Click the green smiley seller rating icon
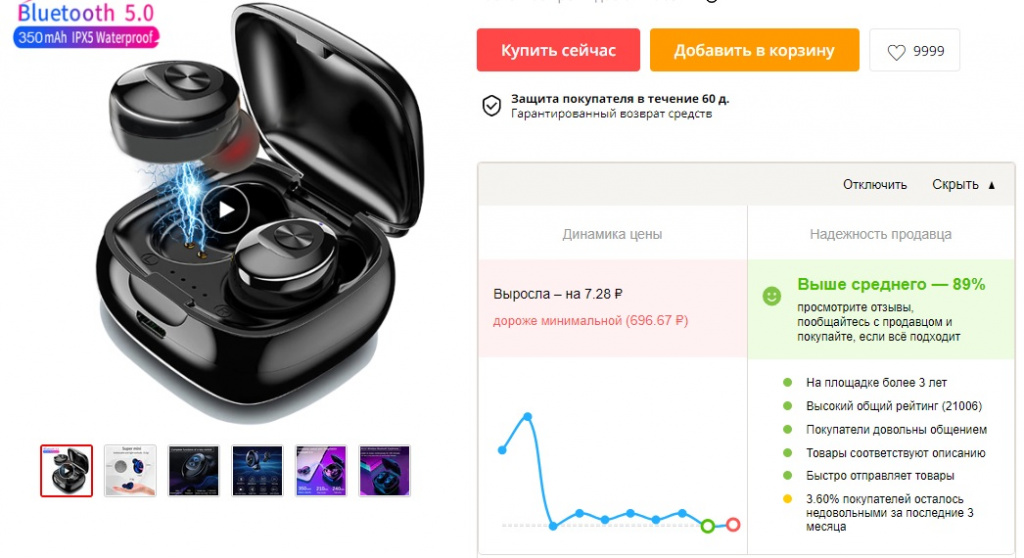Image resolution: width=1024 pixels, height=558 pixels. [771, 296]
